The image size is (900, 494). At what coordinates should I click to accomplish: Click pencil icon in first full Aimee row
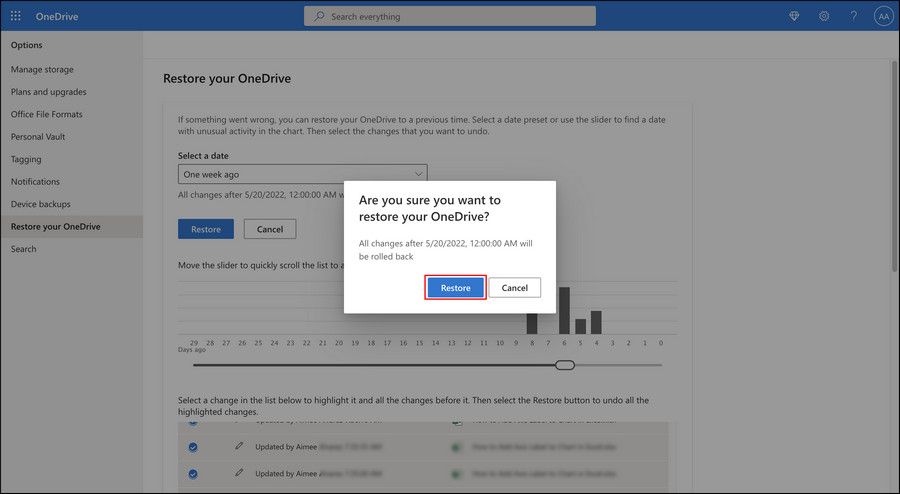tap(239, 446)
